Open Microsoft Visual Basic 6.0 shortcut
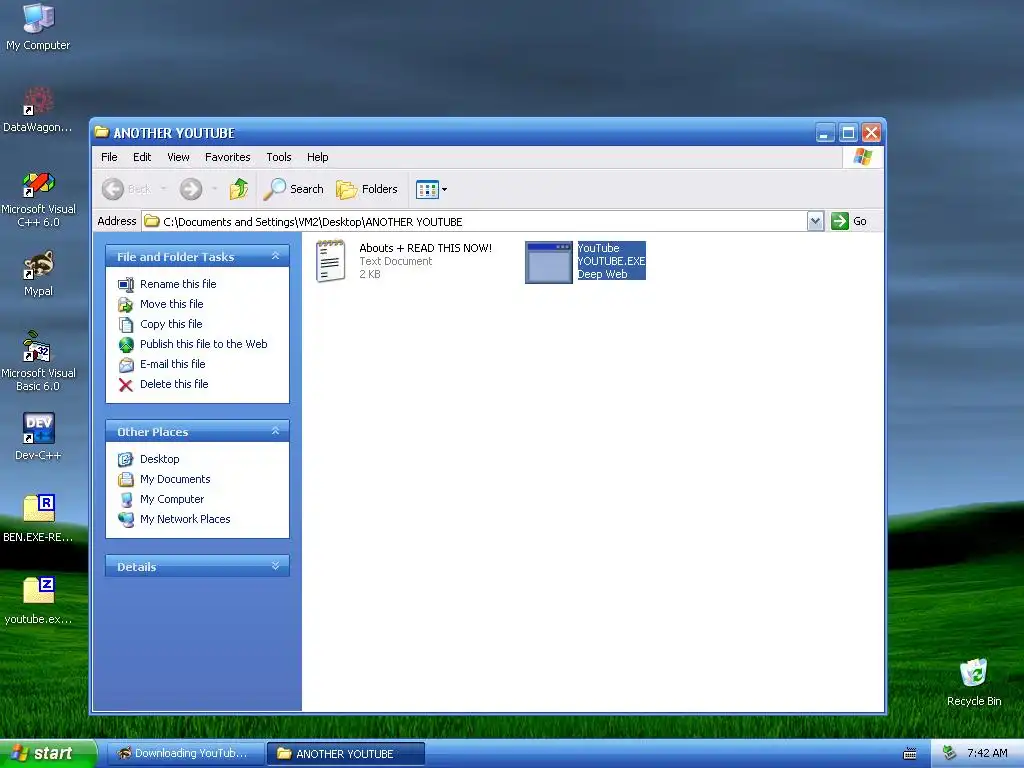Image resolution: width=1024 pixels, height=768 pixels. point(38,361)
